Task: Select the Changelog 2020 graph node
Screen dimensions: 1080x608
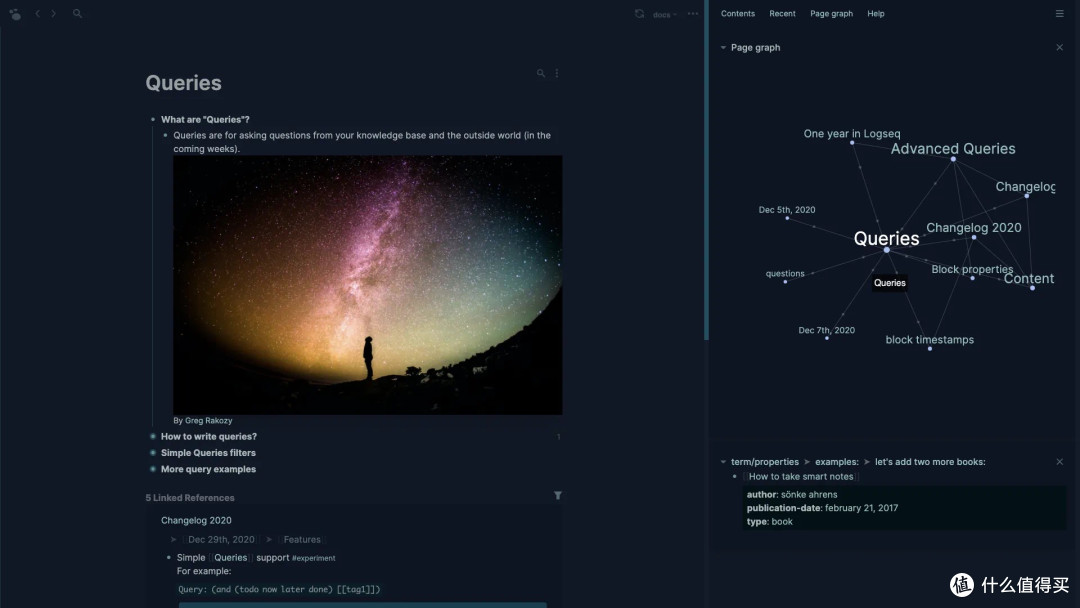Action: pyautogui.click(x=974, y=238)
